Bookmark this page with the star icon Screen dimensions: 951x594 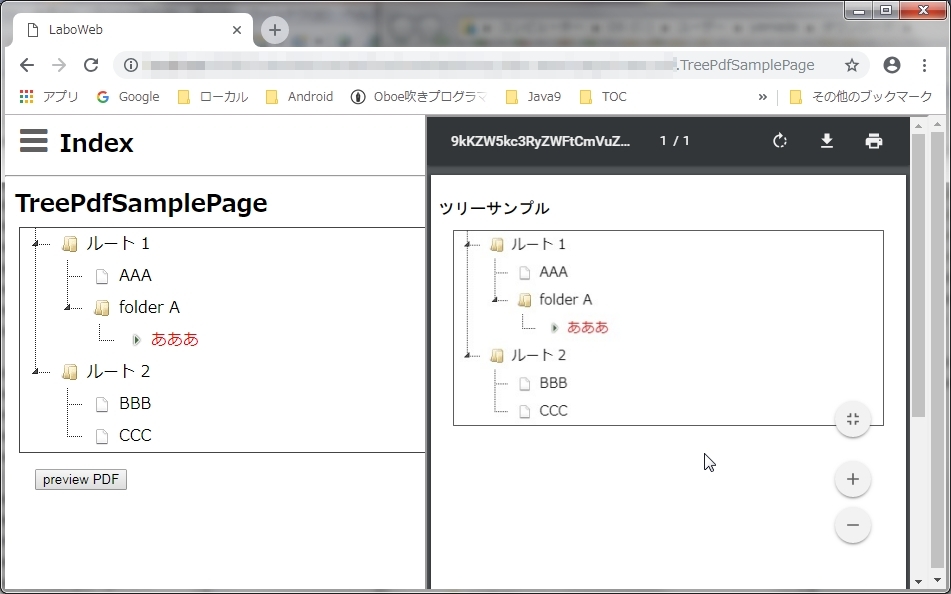(852, 65)
